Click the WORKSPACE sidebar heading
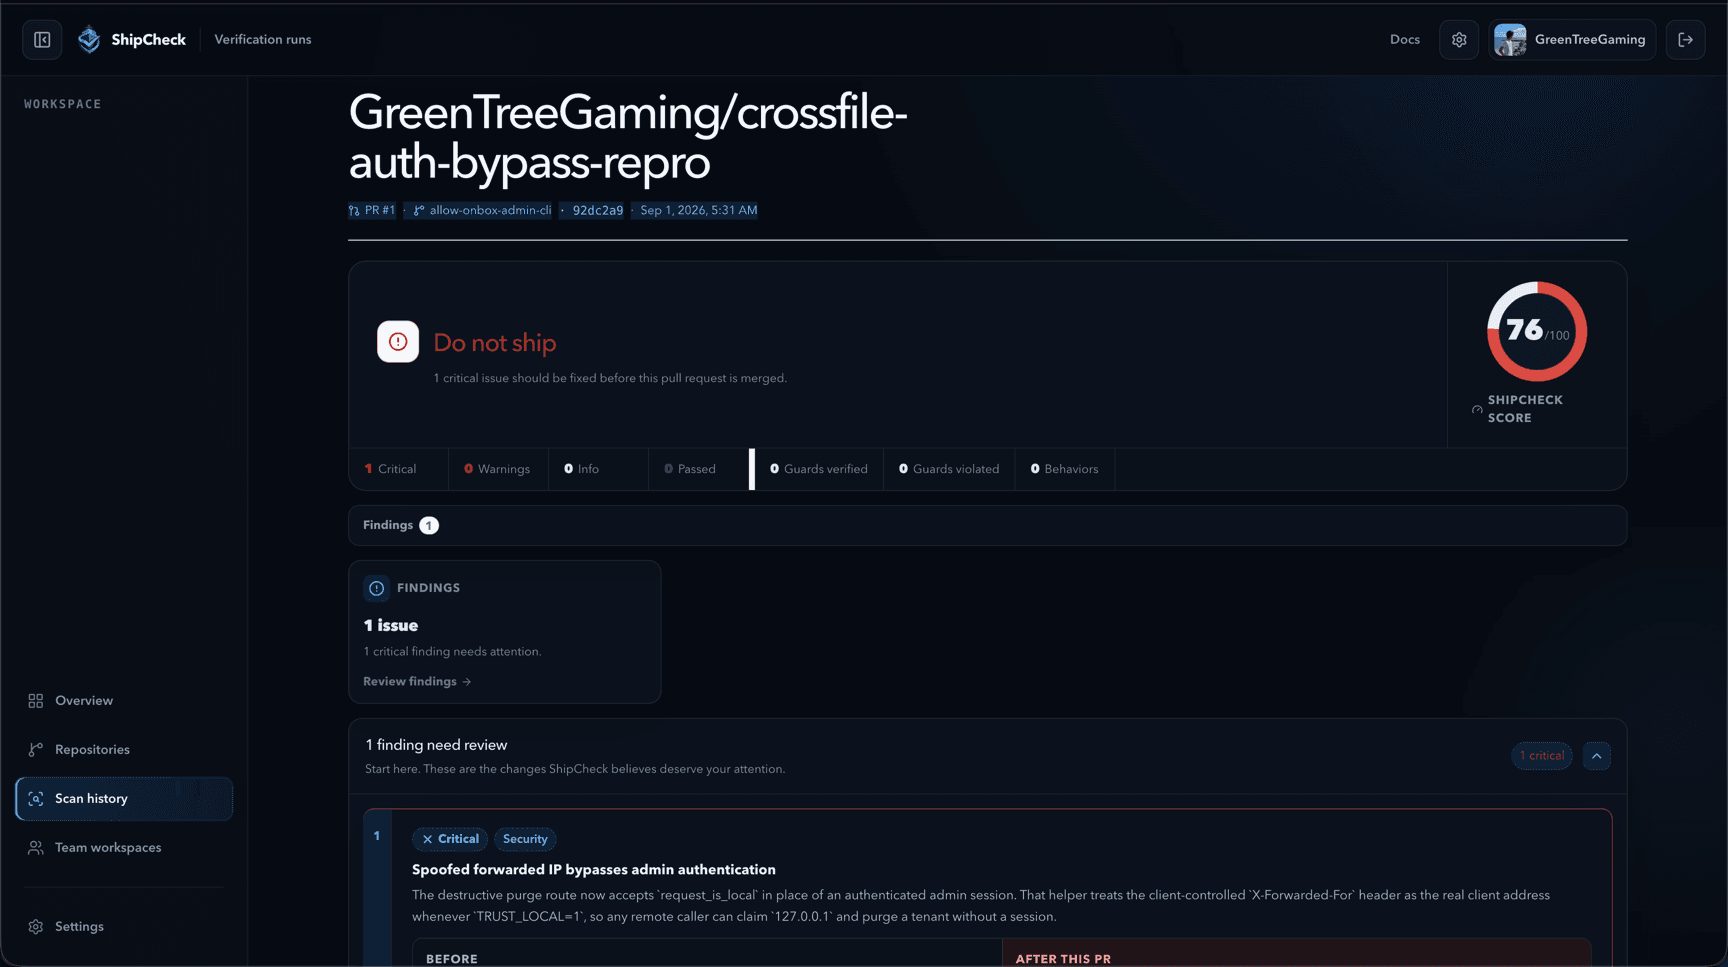Image resolution: width=1728 pixels, height=967 pixels. (x=63, y=104)
